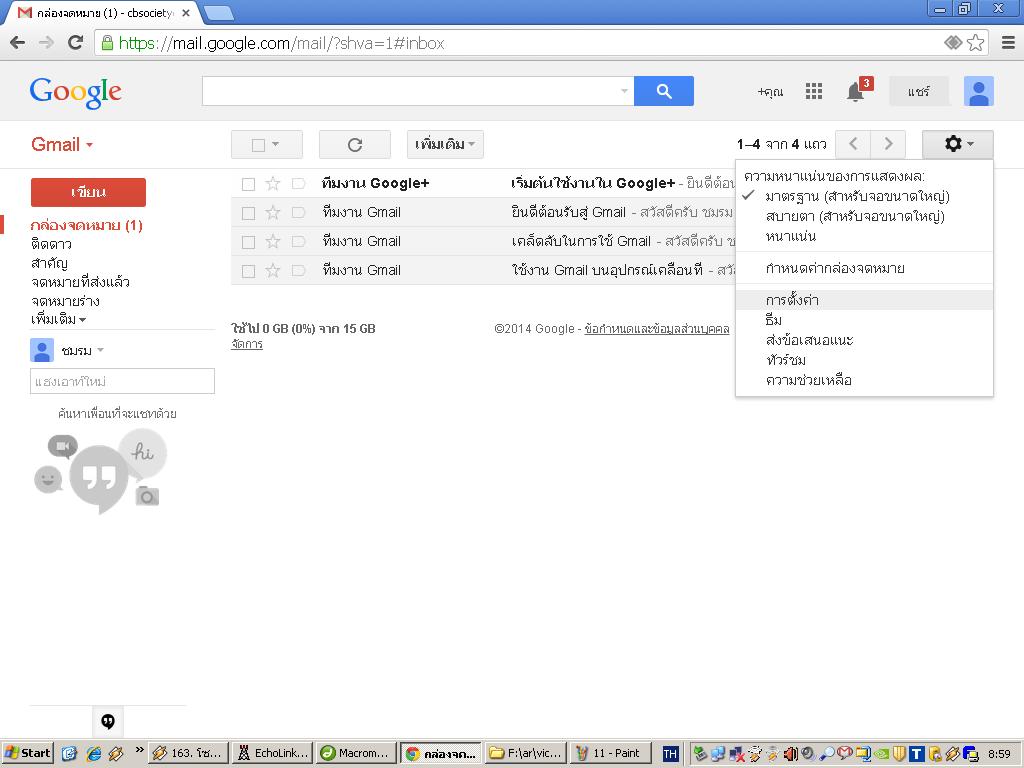The width and height of the screenshot is (1024, 768).
Task: Open the search options dropdown arrow
Action: 624,91
